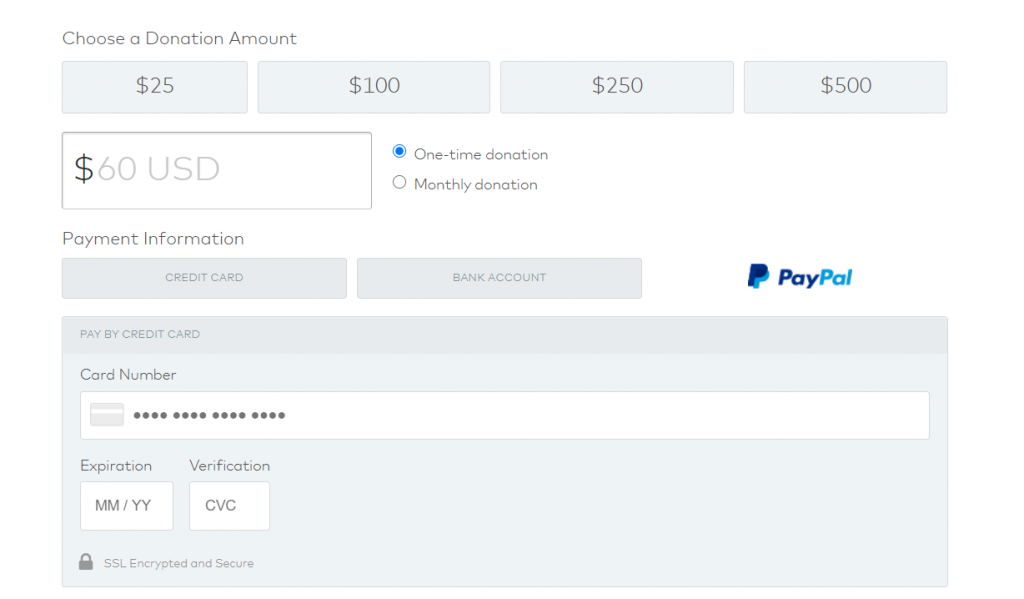Open the Bank Account payment tab
This screenshot has width=1024, height=599.
(499, 277)
